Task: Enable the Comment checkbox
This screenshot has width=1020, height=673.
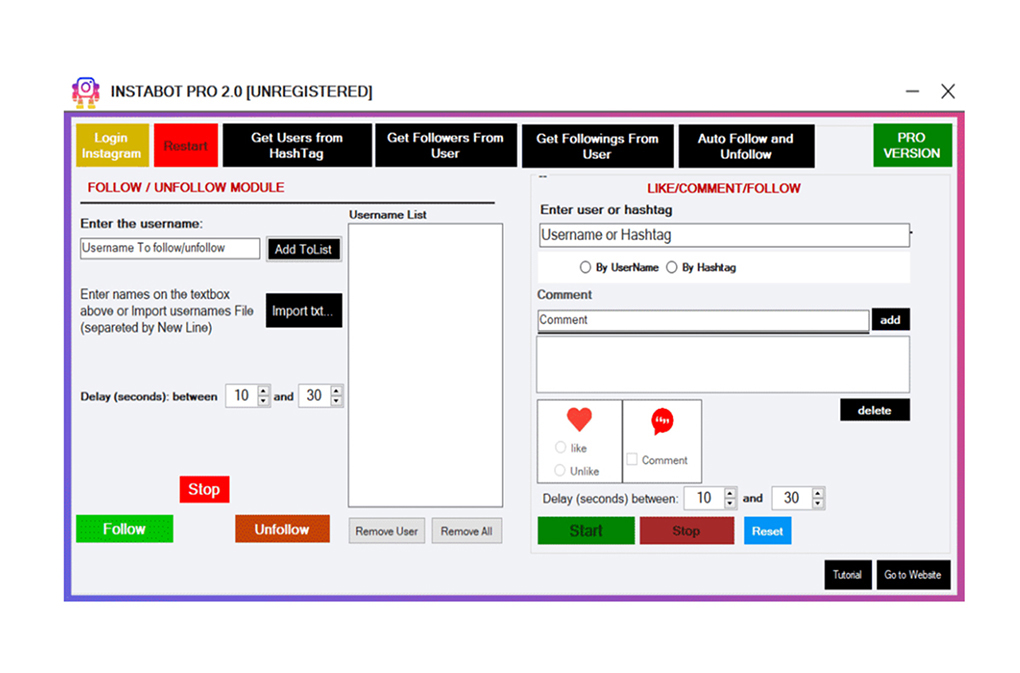Action: coord(632,459)
